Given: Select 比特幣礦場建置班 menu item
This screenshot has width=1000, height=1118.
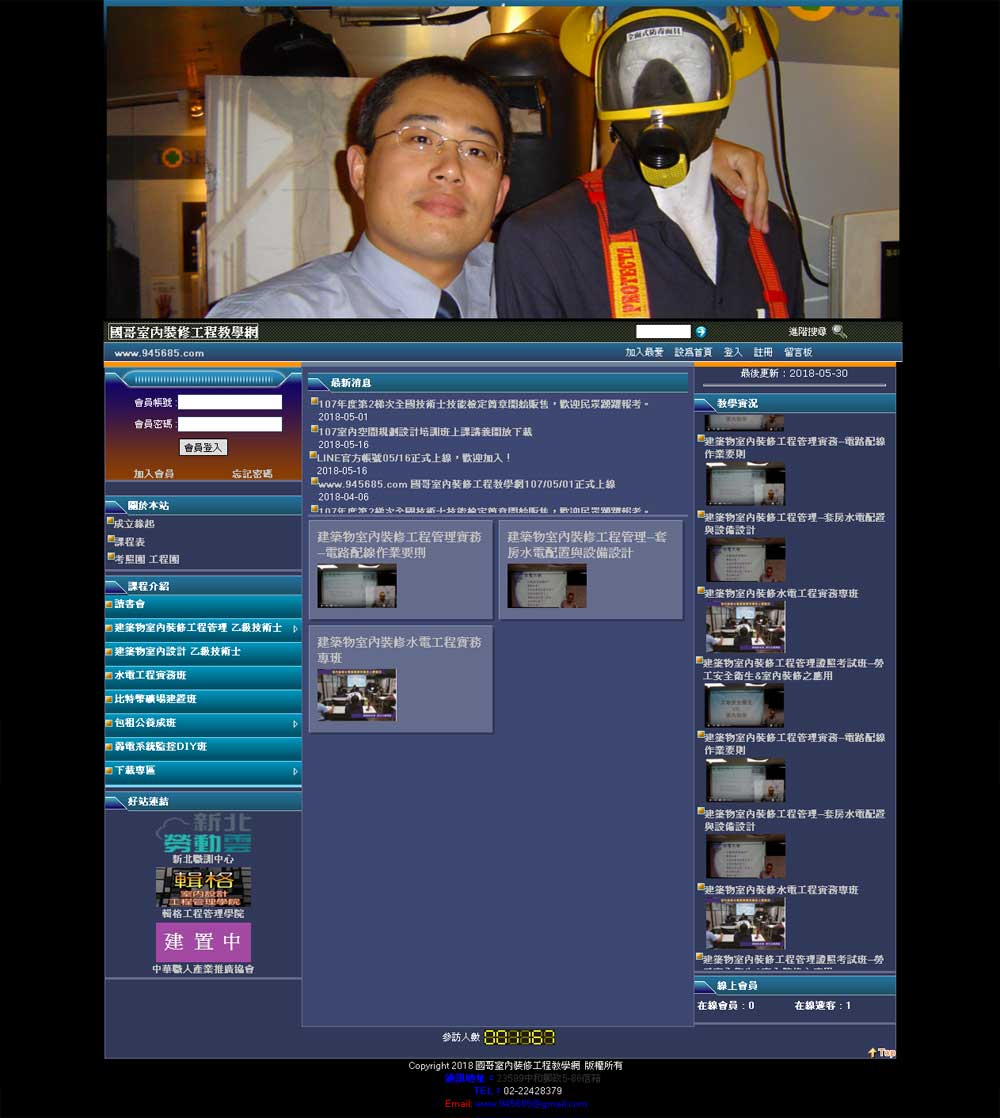Looking at the screenshot, I should coord(203,699).
